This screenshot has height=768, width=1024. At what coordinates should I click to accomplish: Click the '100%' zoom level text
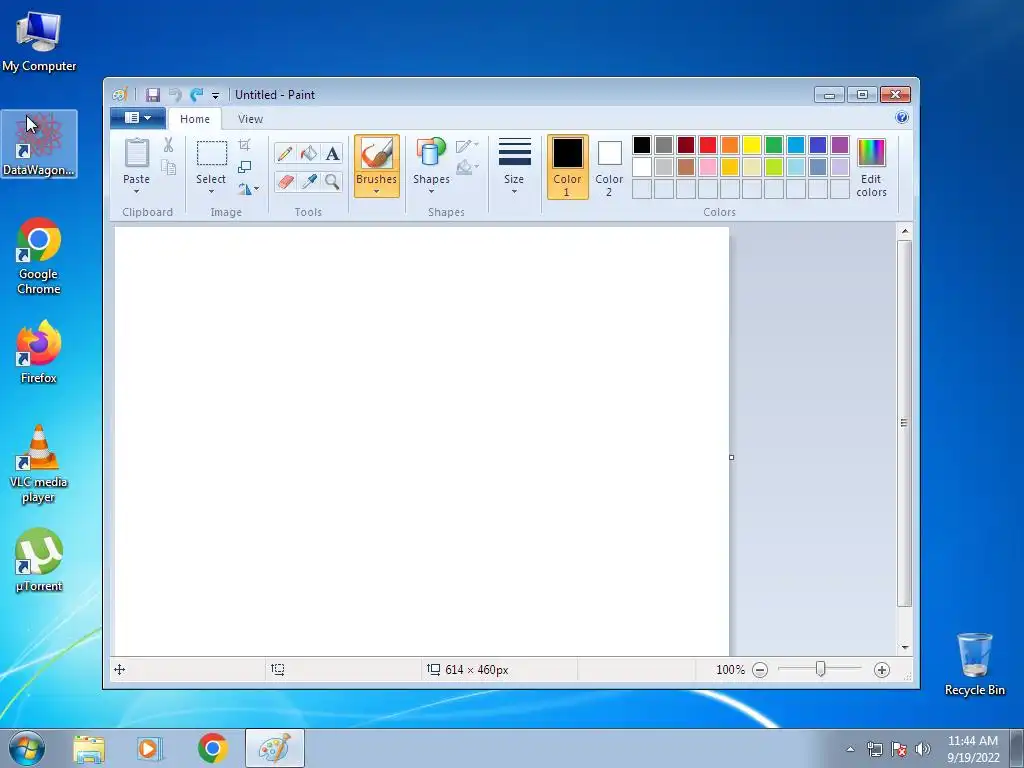tap(730, 670)
